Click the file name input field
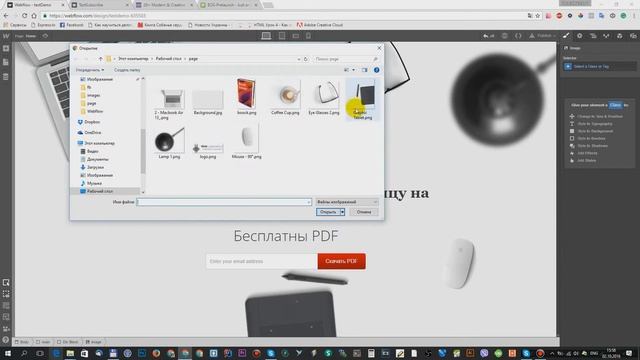 (224, 202)
